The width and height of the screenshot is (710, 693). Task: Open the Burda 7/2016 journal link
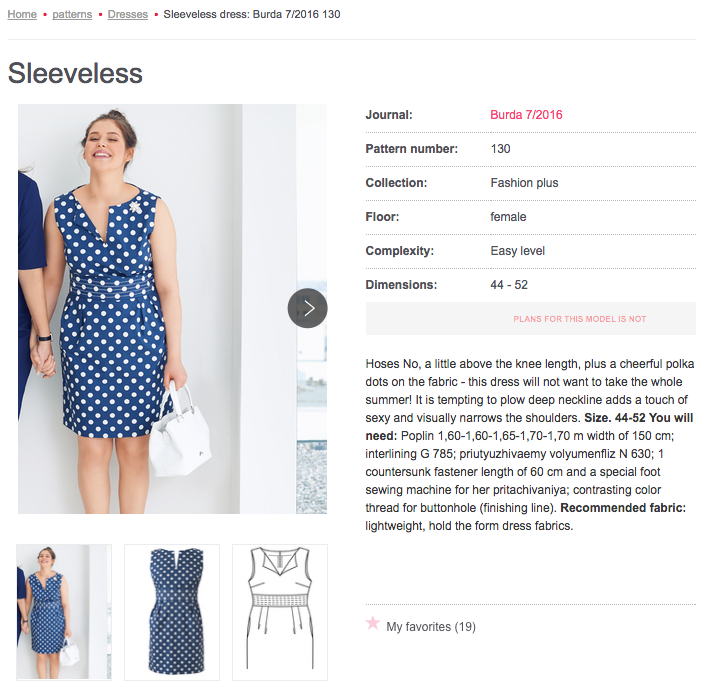click(526, 115)
